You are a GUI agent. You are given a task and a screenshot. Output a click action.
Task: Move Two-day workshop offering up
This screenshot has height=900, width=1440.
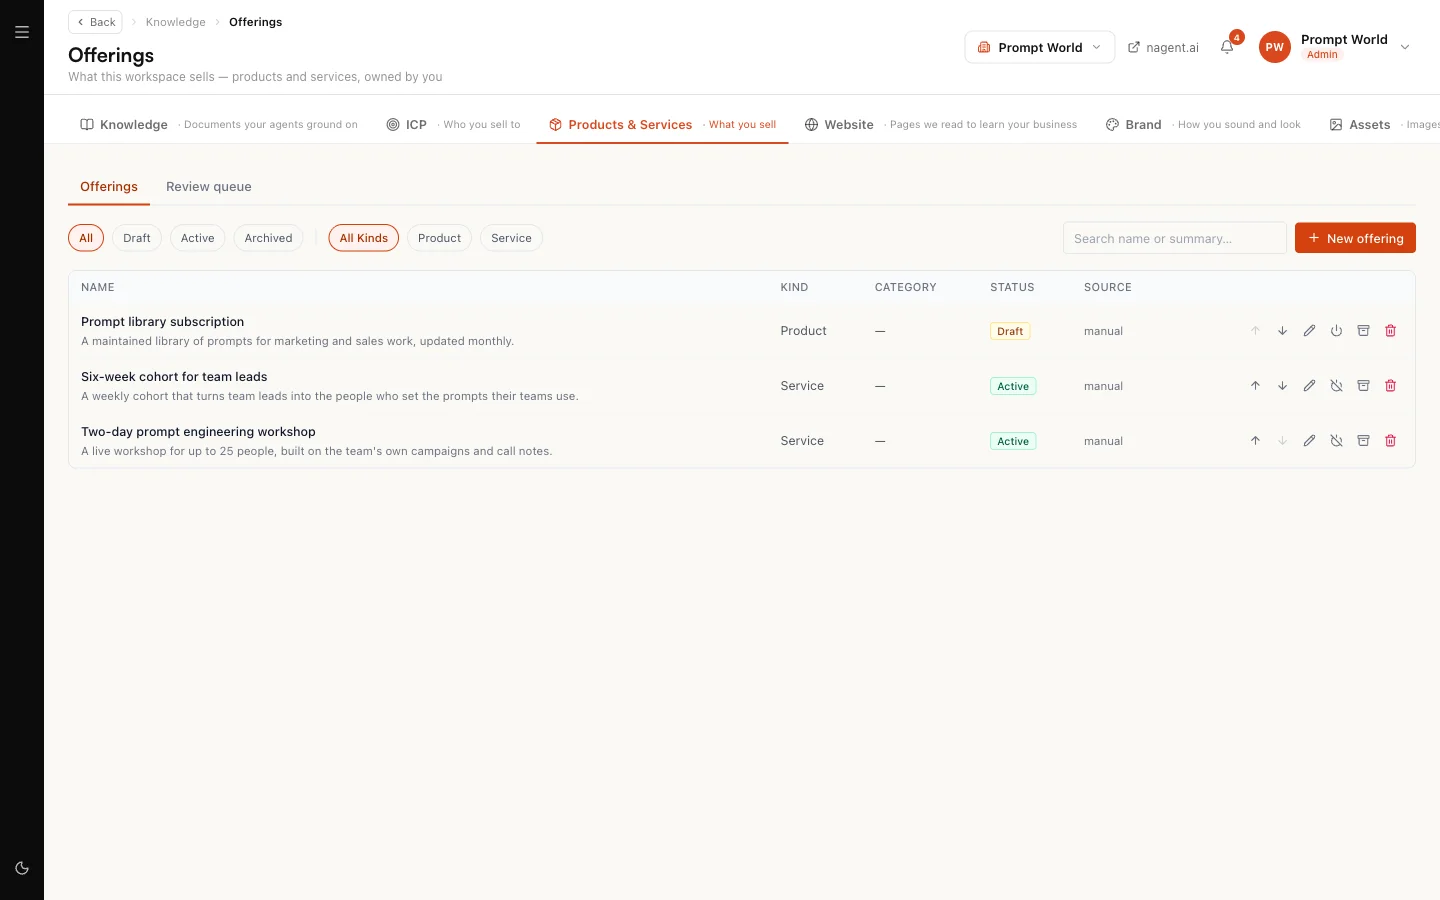1255,441
